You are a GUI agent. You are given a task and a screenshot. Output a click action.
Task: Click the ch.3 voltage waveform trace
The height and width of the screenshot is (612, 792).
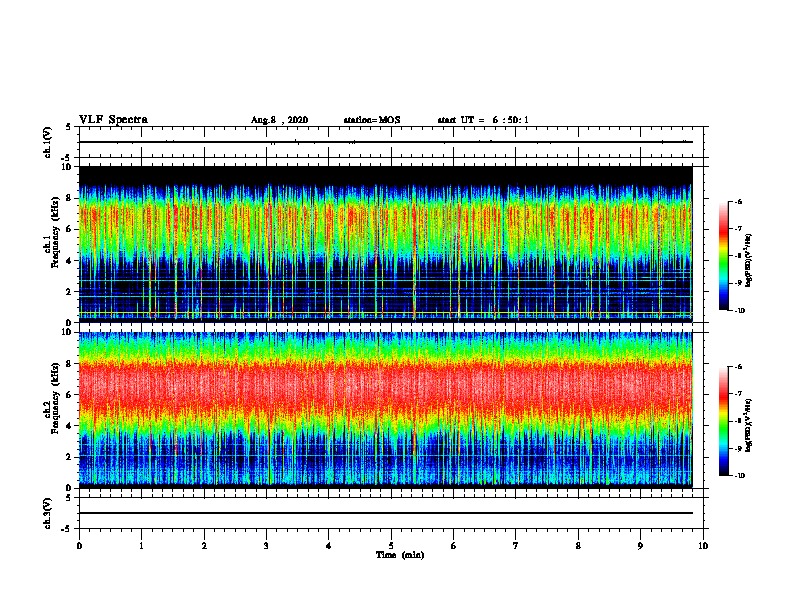(386, 513)
